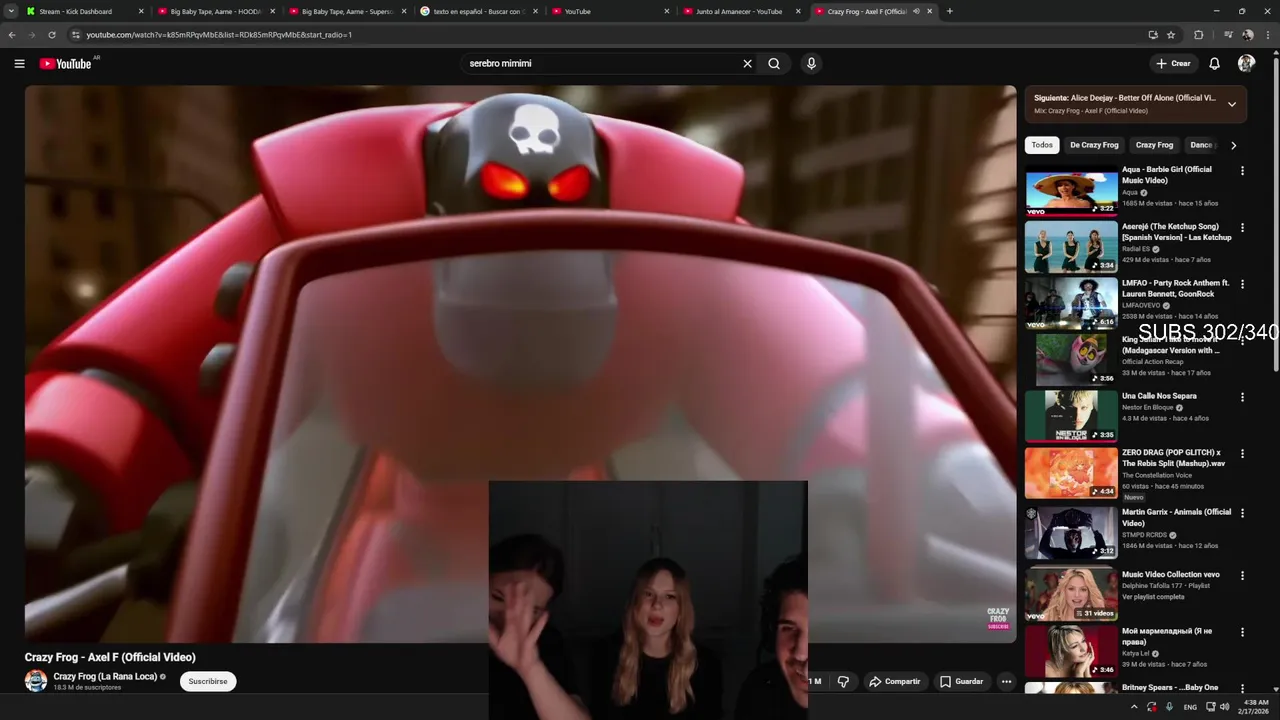Switch to the Stream - Kick Dashboard tab
Screen dimensions: 1280x720
[x=85, y=11]
